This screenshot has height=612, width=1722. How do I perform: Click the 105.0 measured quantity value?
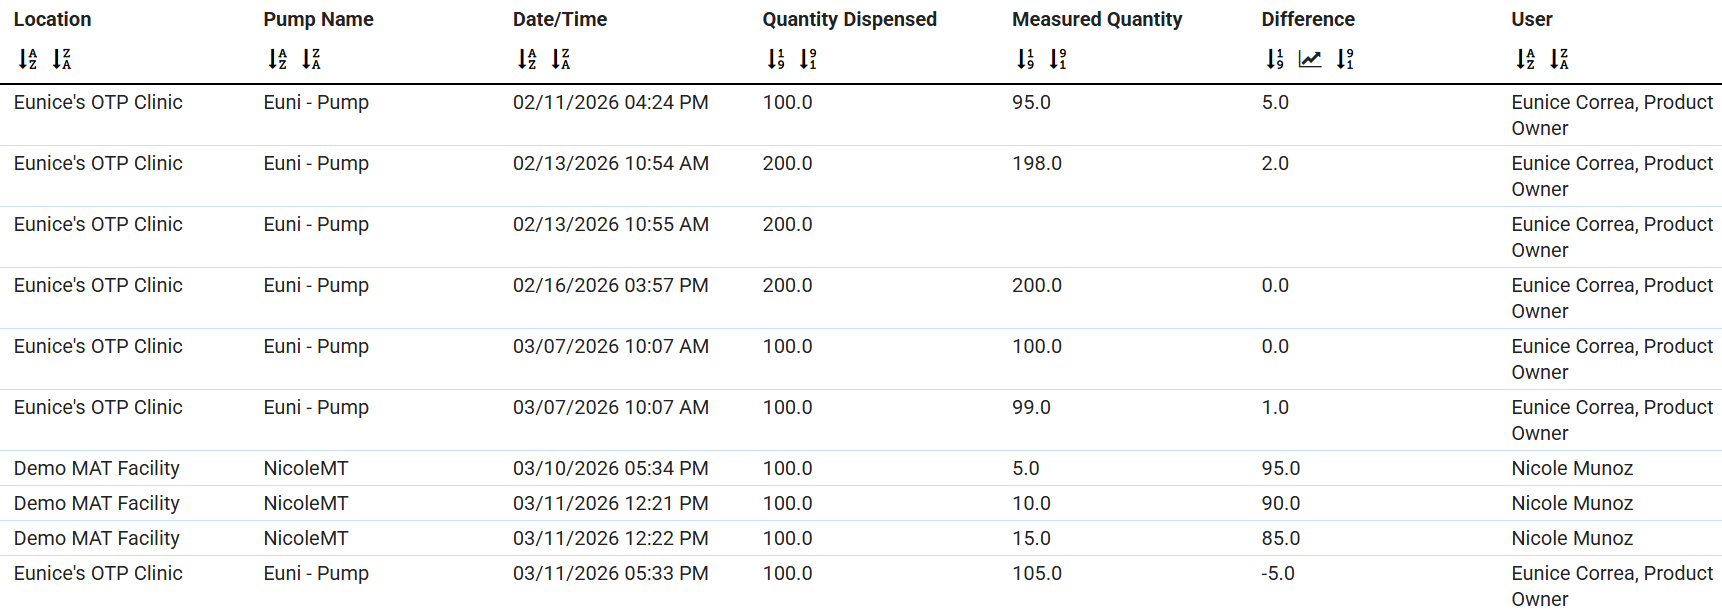point(1037,574)
